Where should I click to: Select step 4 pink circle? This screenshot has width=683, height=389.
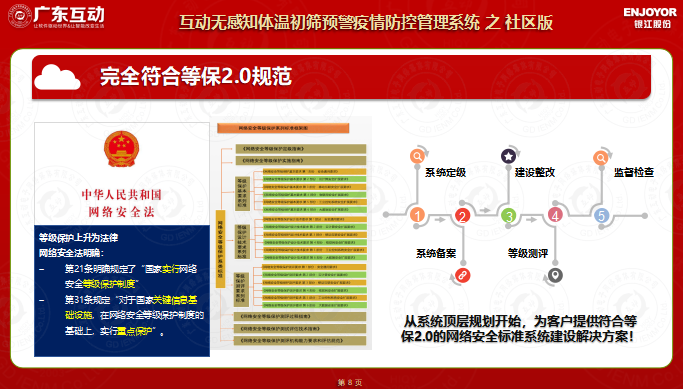(555, 215)
